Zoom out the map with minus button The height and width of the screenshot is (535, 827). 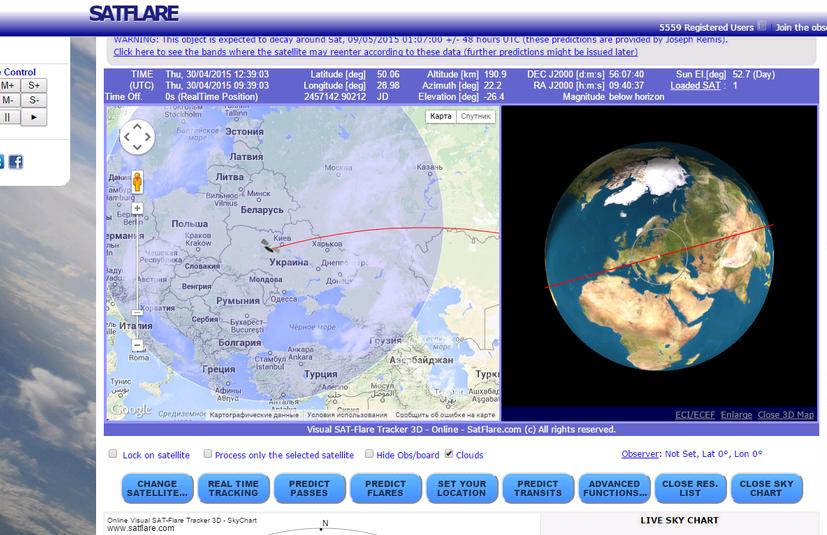(x=137, y=345)
